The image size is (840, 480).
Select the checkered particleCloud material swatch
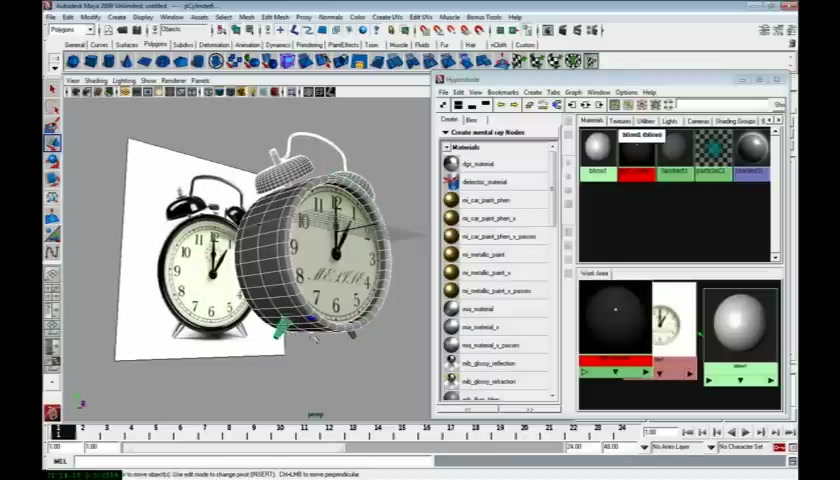coord(713,154)
